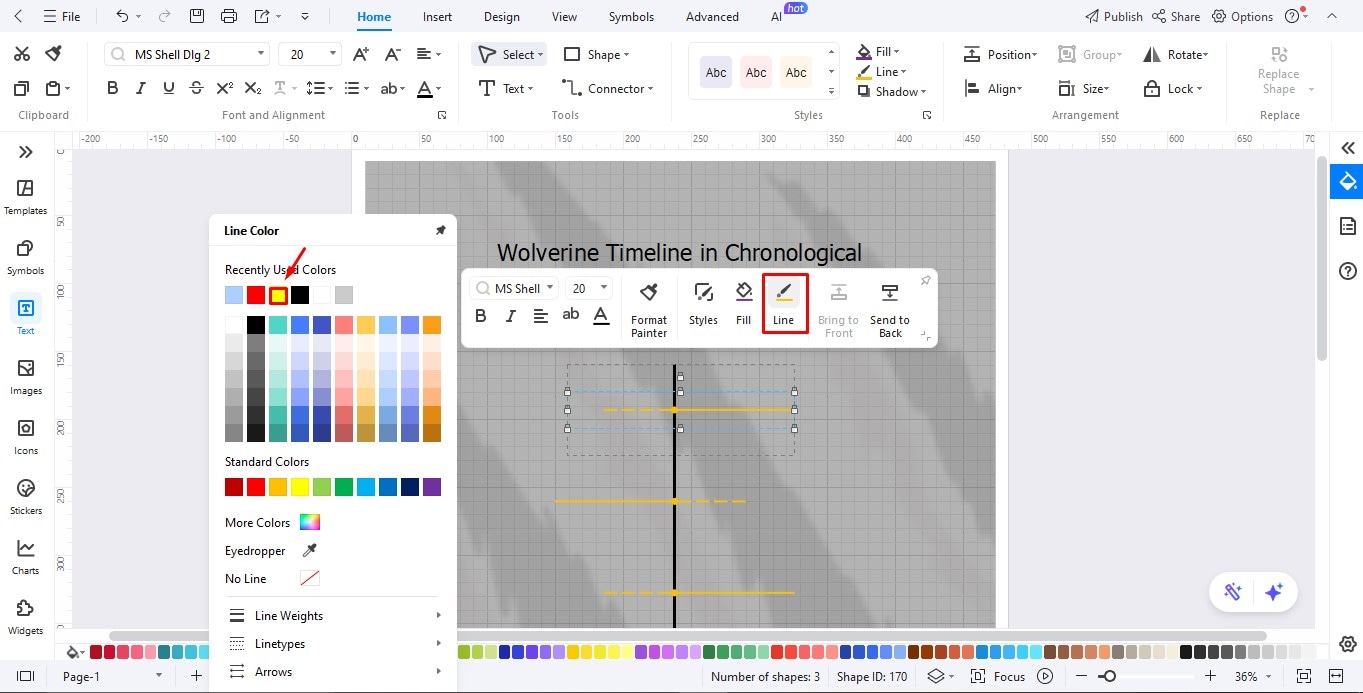Click the Focus mode button in the status bar

998,676
